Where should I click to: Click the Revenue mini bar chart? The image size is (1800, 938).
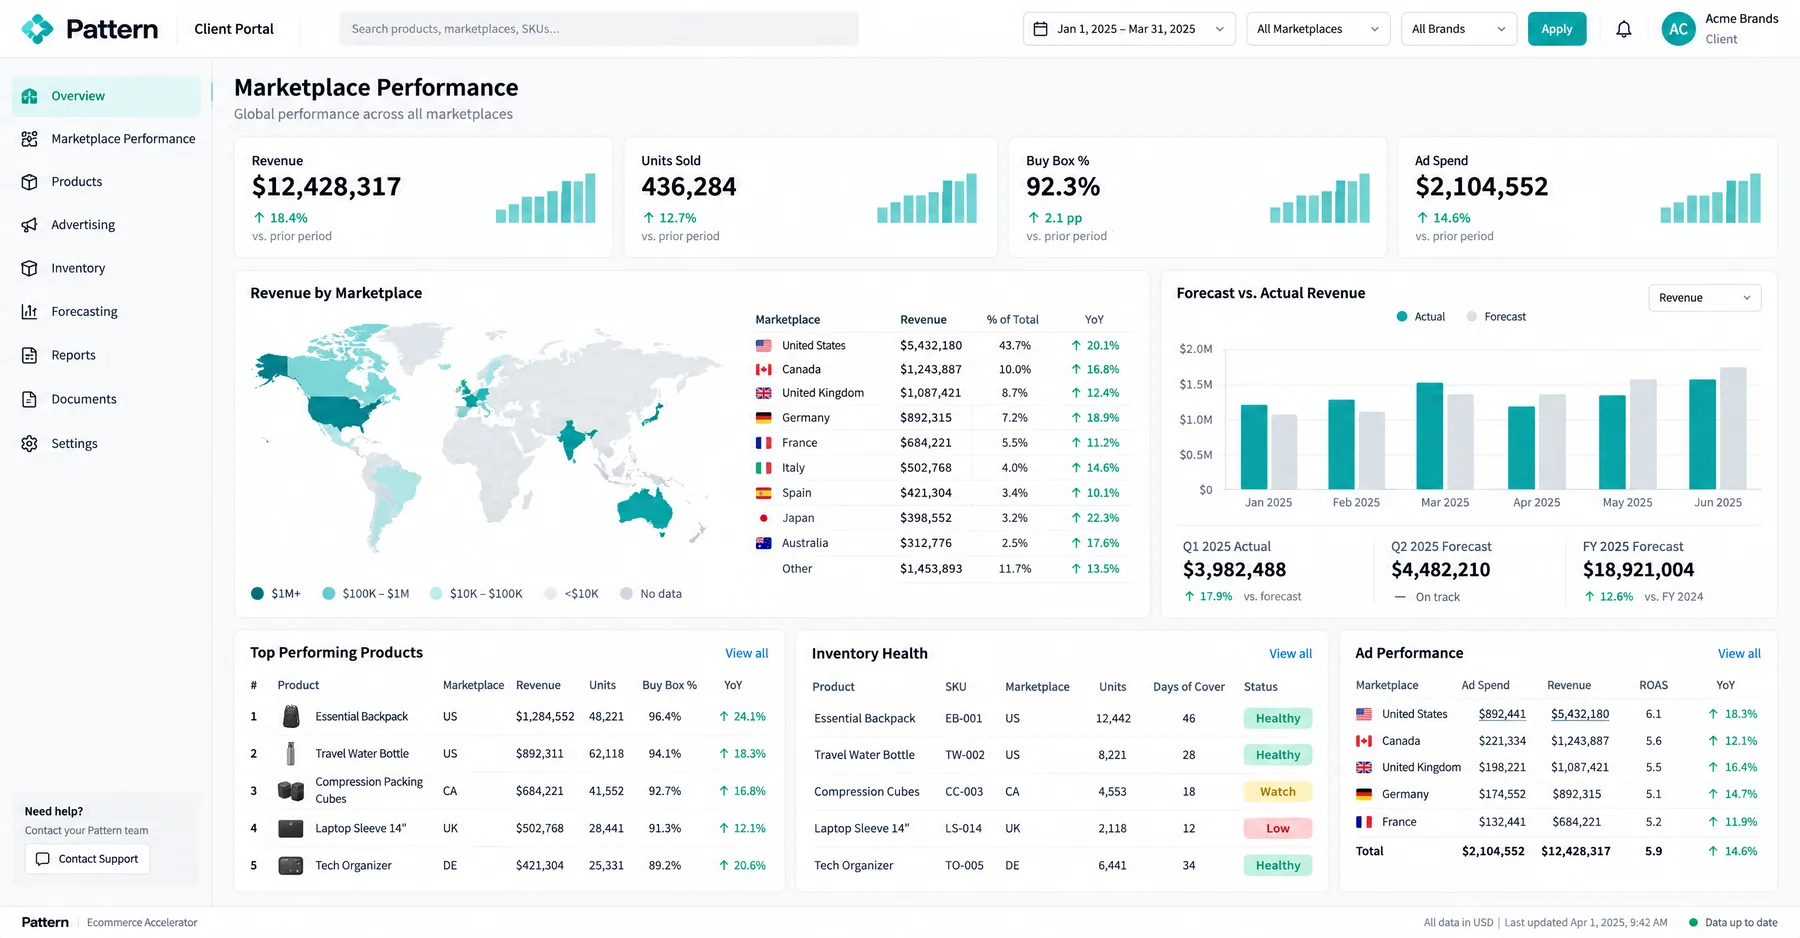545,198
